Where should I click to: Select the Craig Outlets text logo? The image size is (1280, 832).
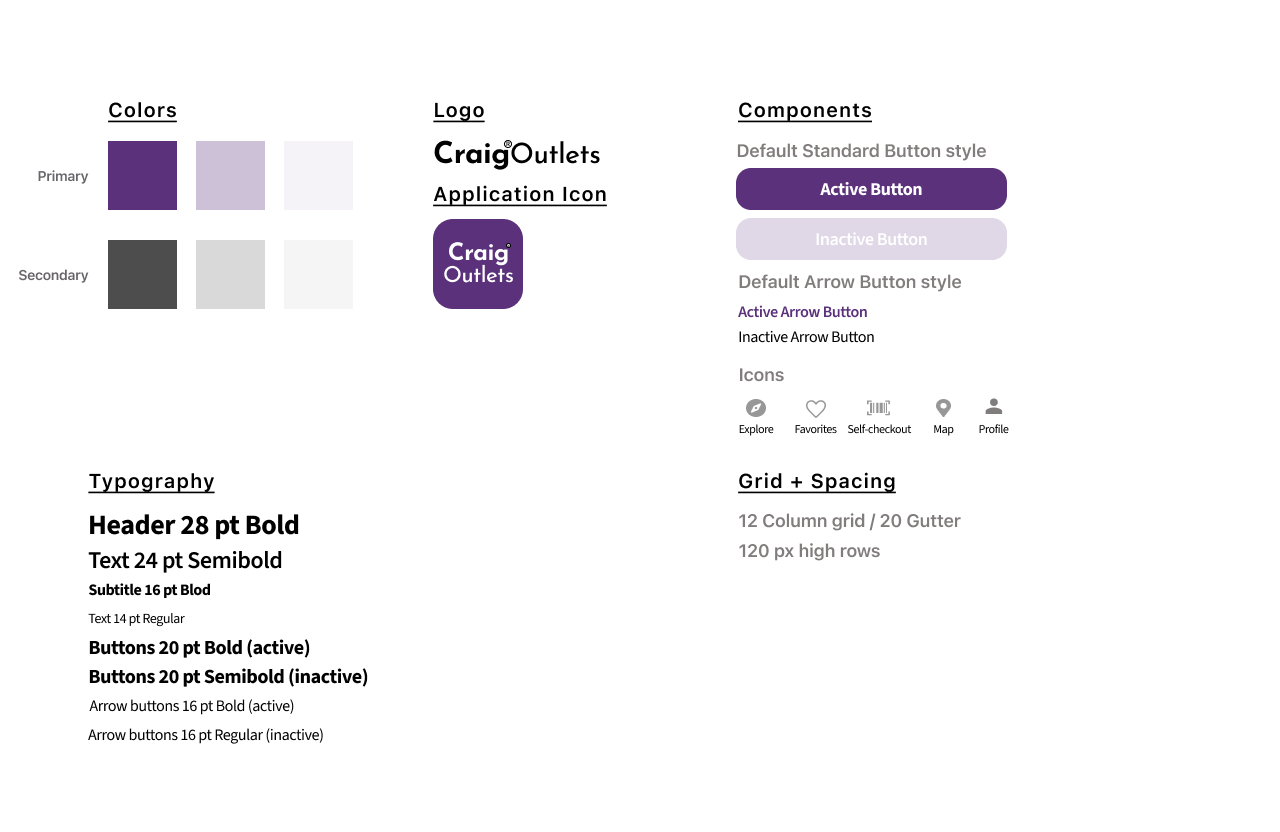[x=517, y=153]
